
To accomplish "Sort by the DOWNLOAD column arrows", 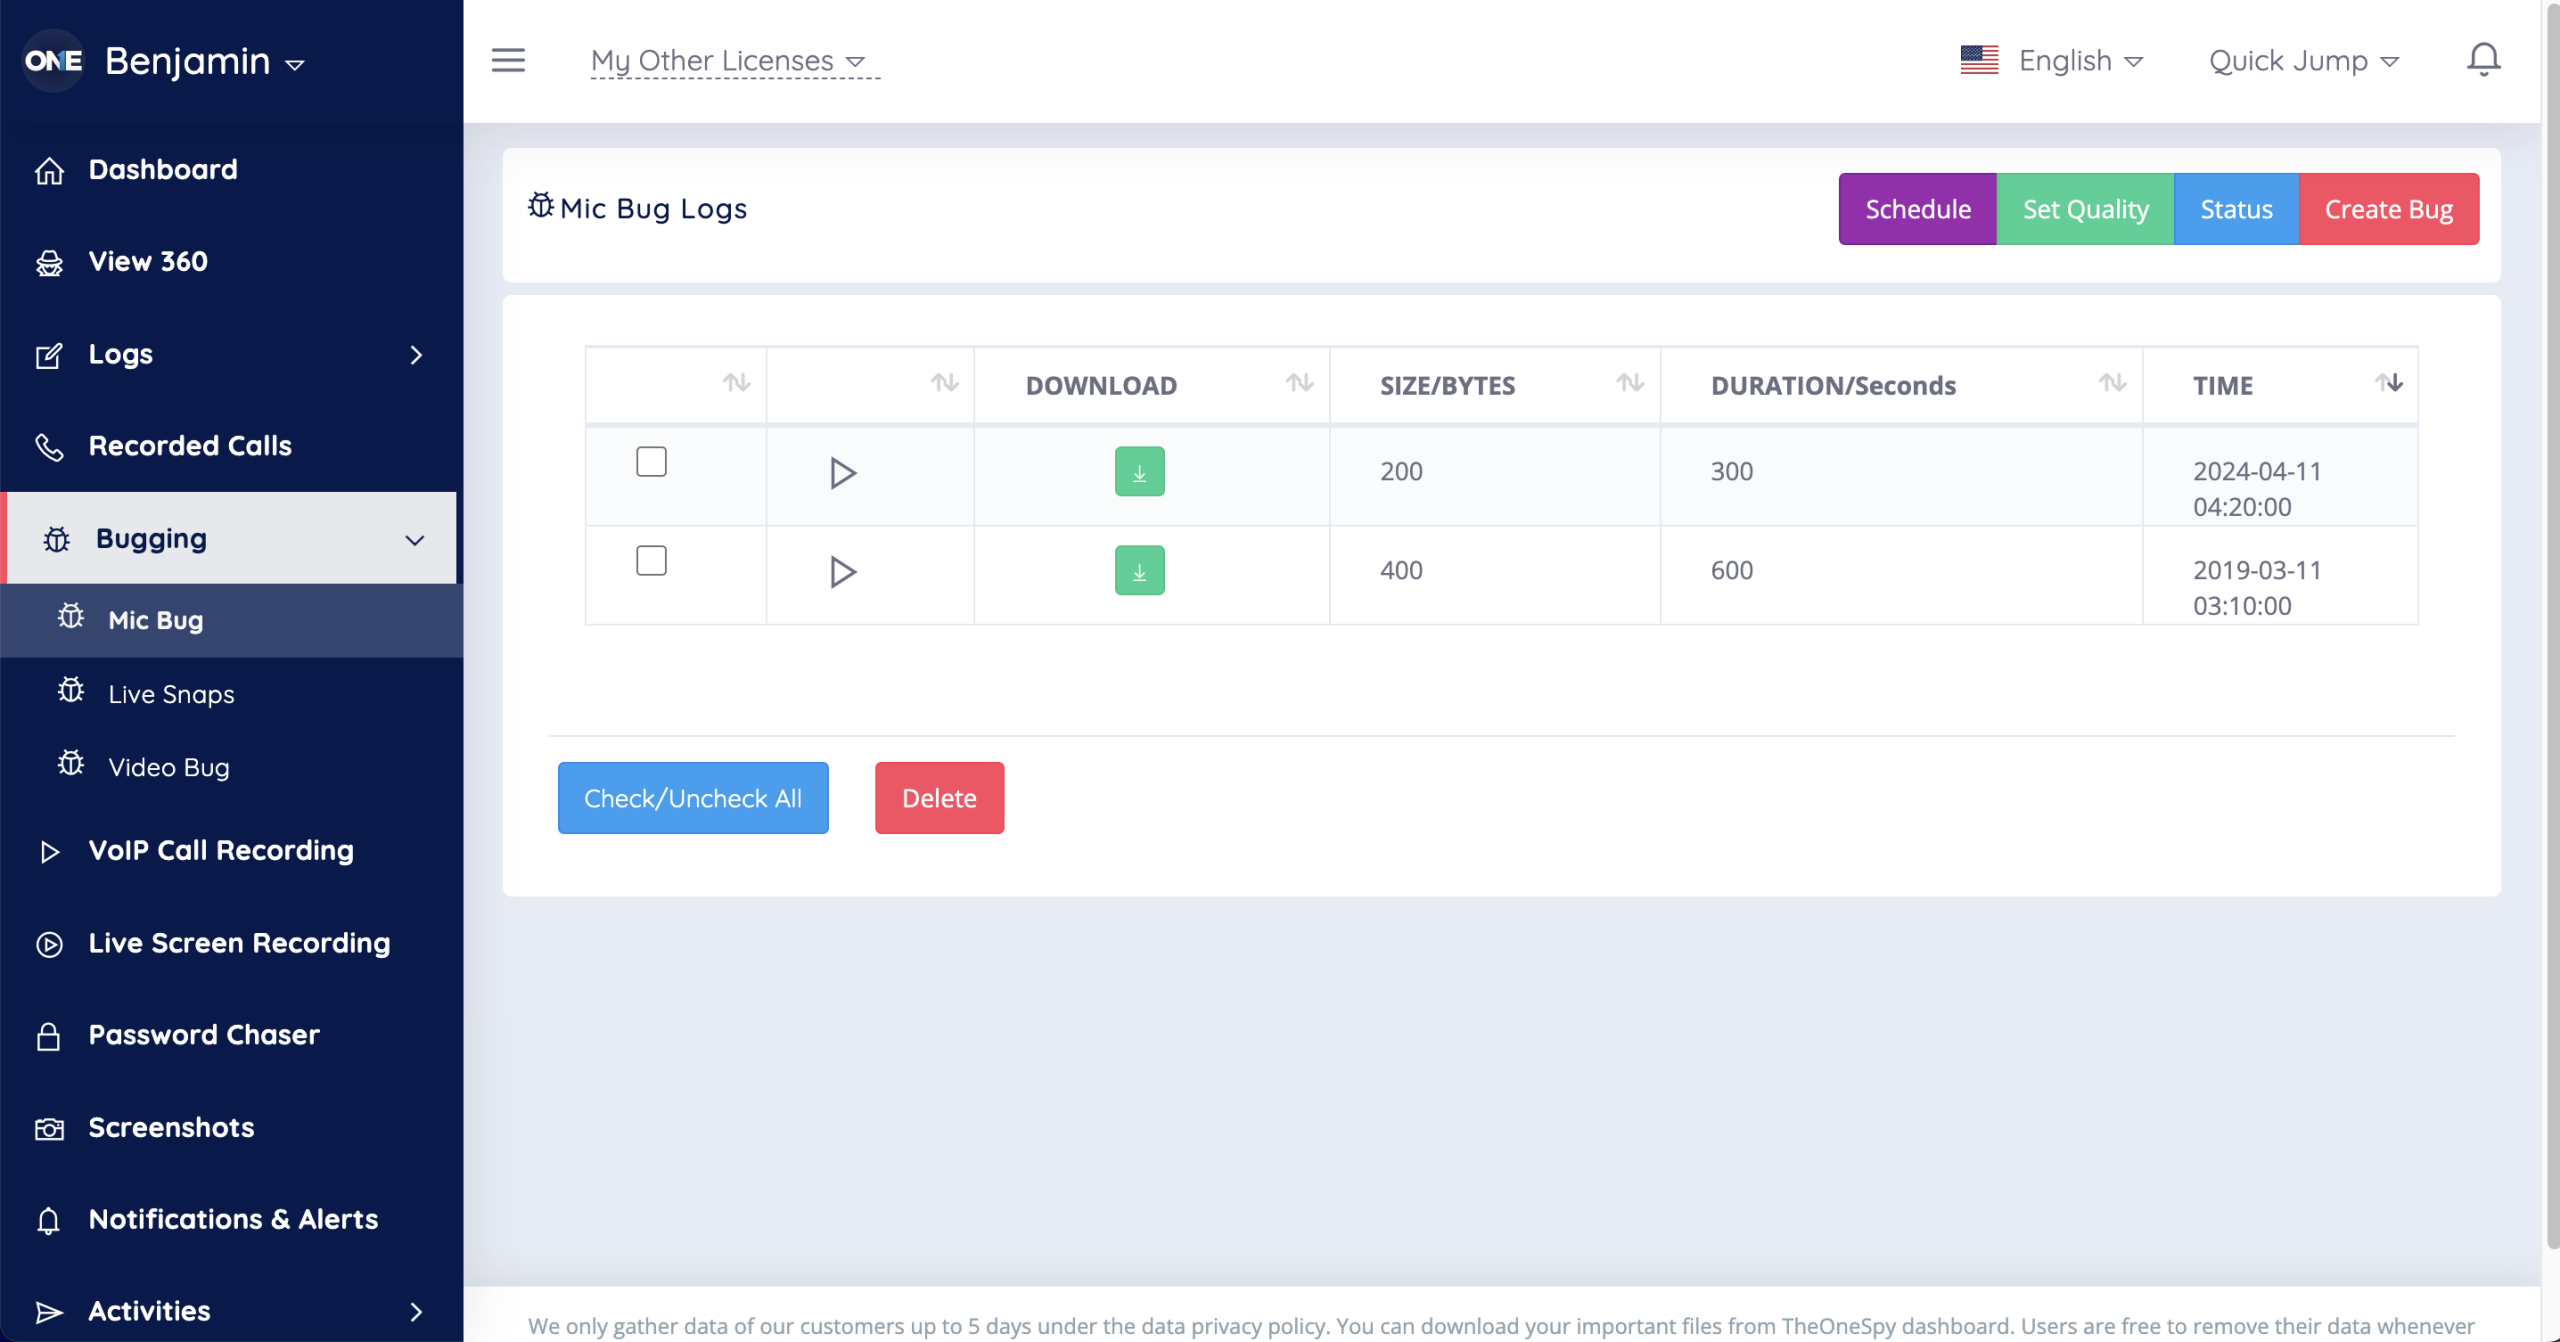I will (1299, 383).
